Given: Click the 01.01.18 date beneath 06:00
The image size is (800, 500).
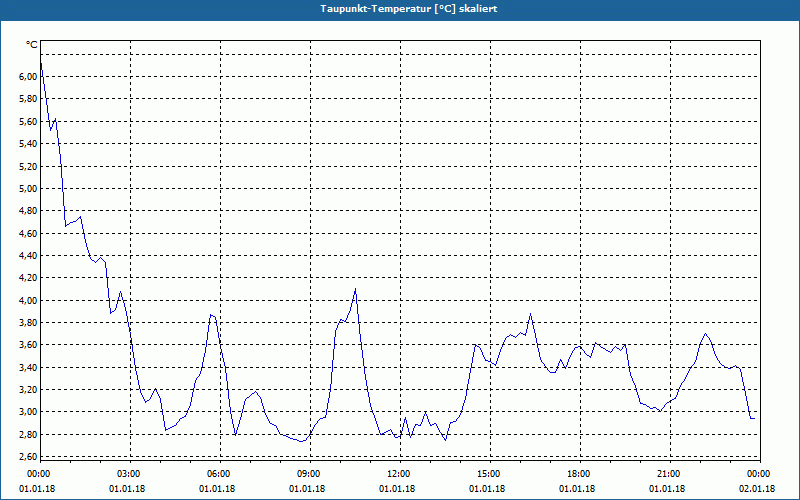Looking at the screenshot, I should click(x=217, y=489).
